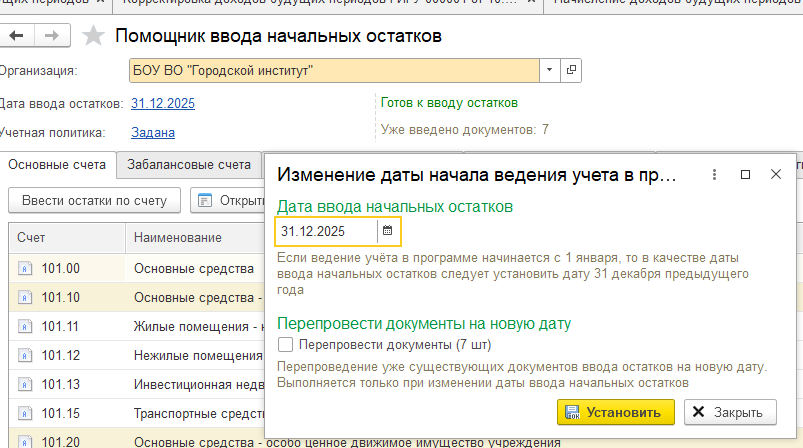Screen dimensions: 803x448
Task: Open organization card with the open-form icon
Action: pyautogui.click(x=571, y=70)
